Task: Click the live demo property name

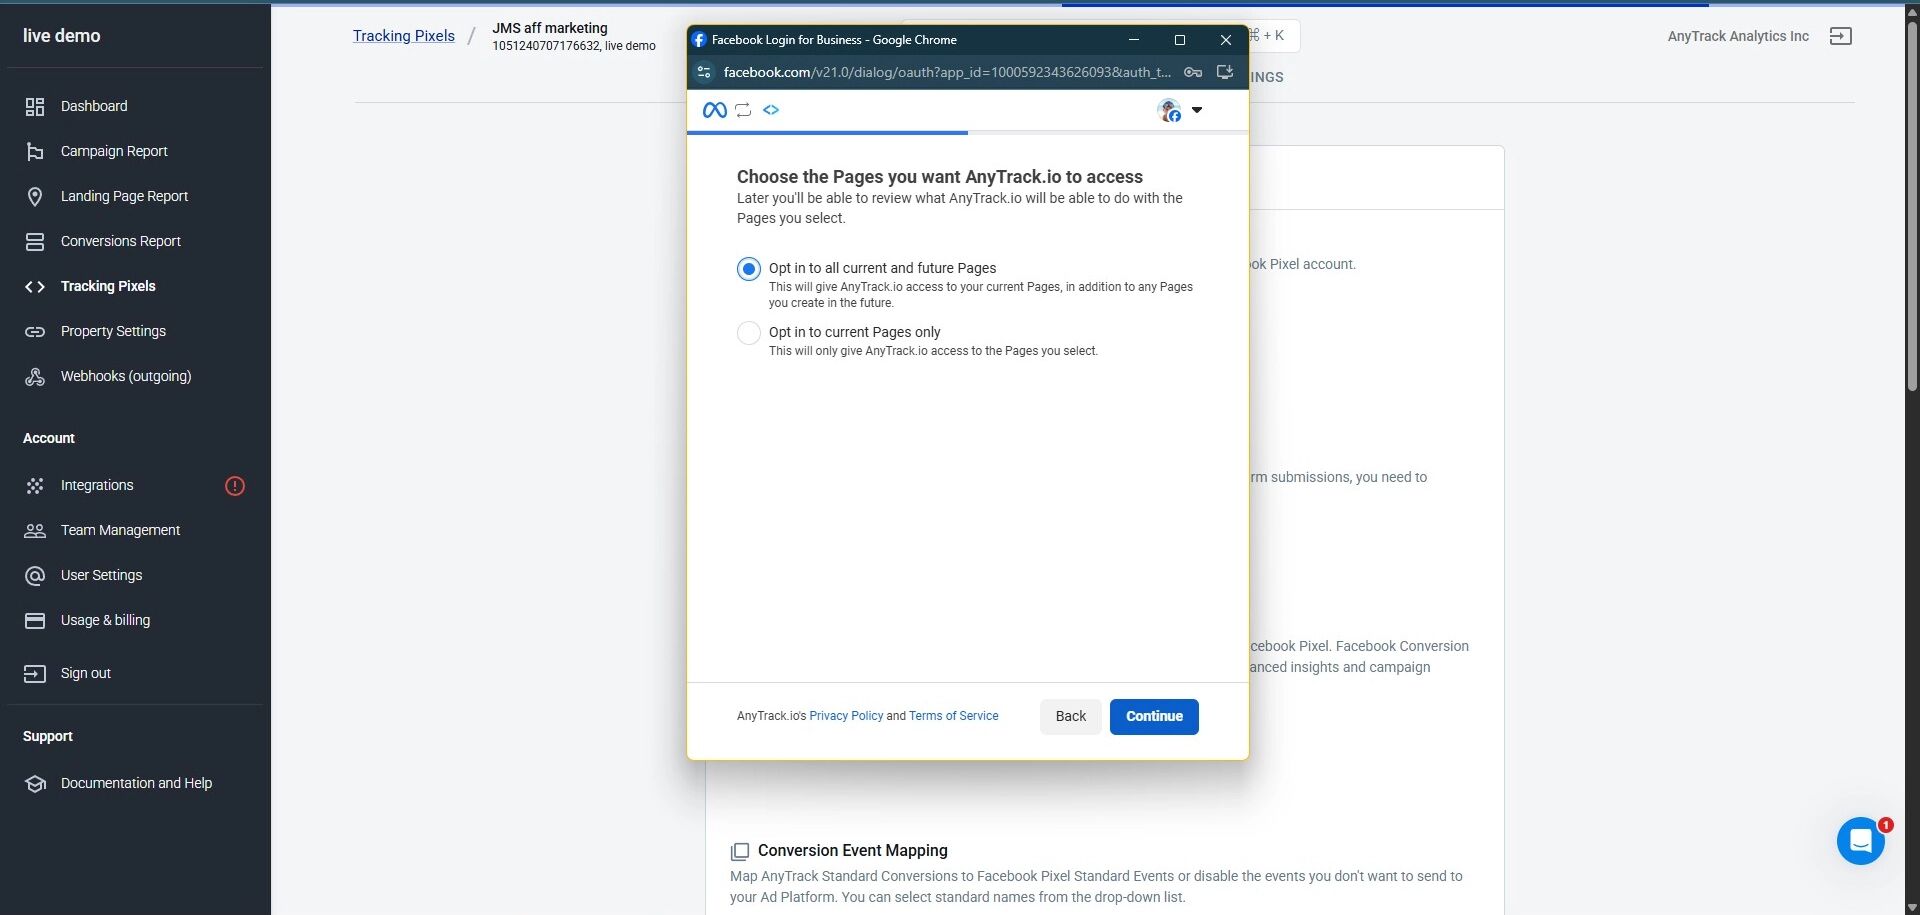Action: point(62,36)
